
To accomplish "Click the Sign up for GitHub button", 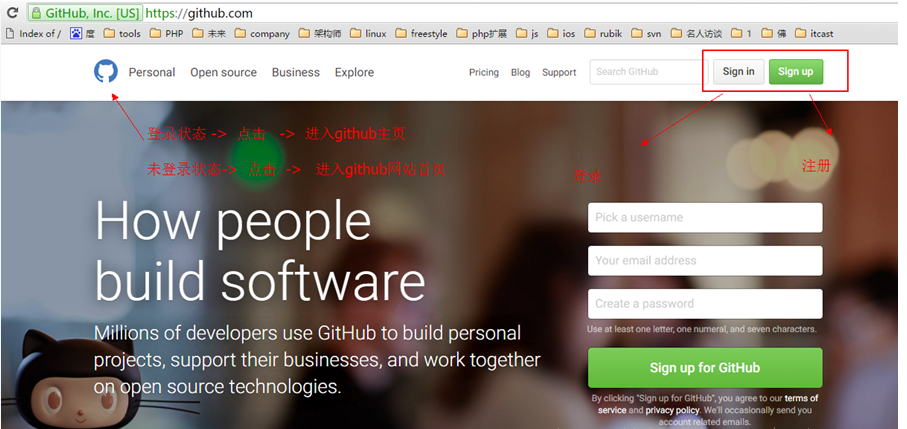I will (x=705, y=368).
